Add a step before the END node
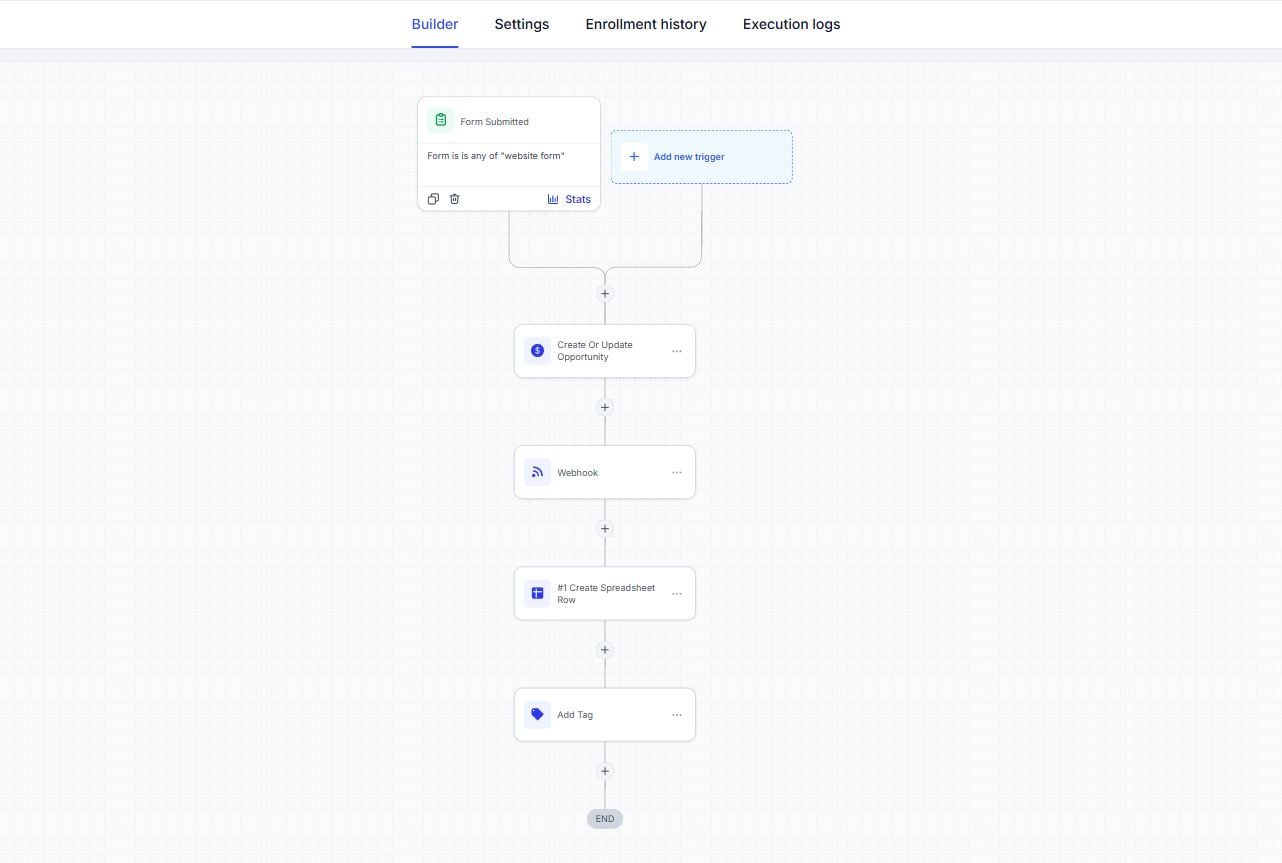The width and height of the screenshot is (1282, 863). (x=605, y=771)
